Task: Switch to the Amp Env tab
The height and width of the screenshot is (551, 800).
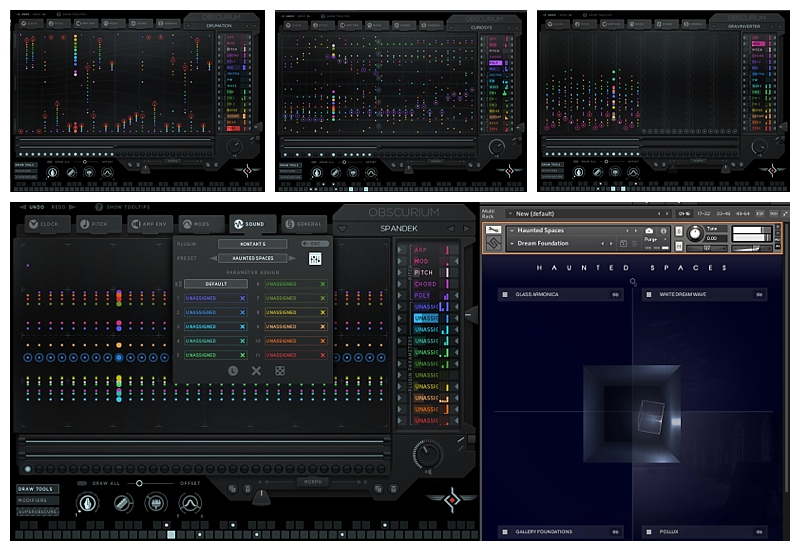Action: click(x=150, y=224)
